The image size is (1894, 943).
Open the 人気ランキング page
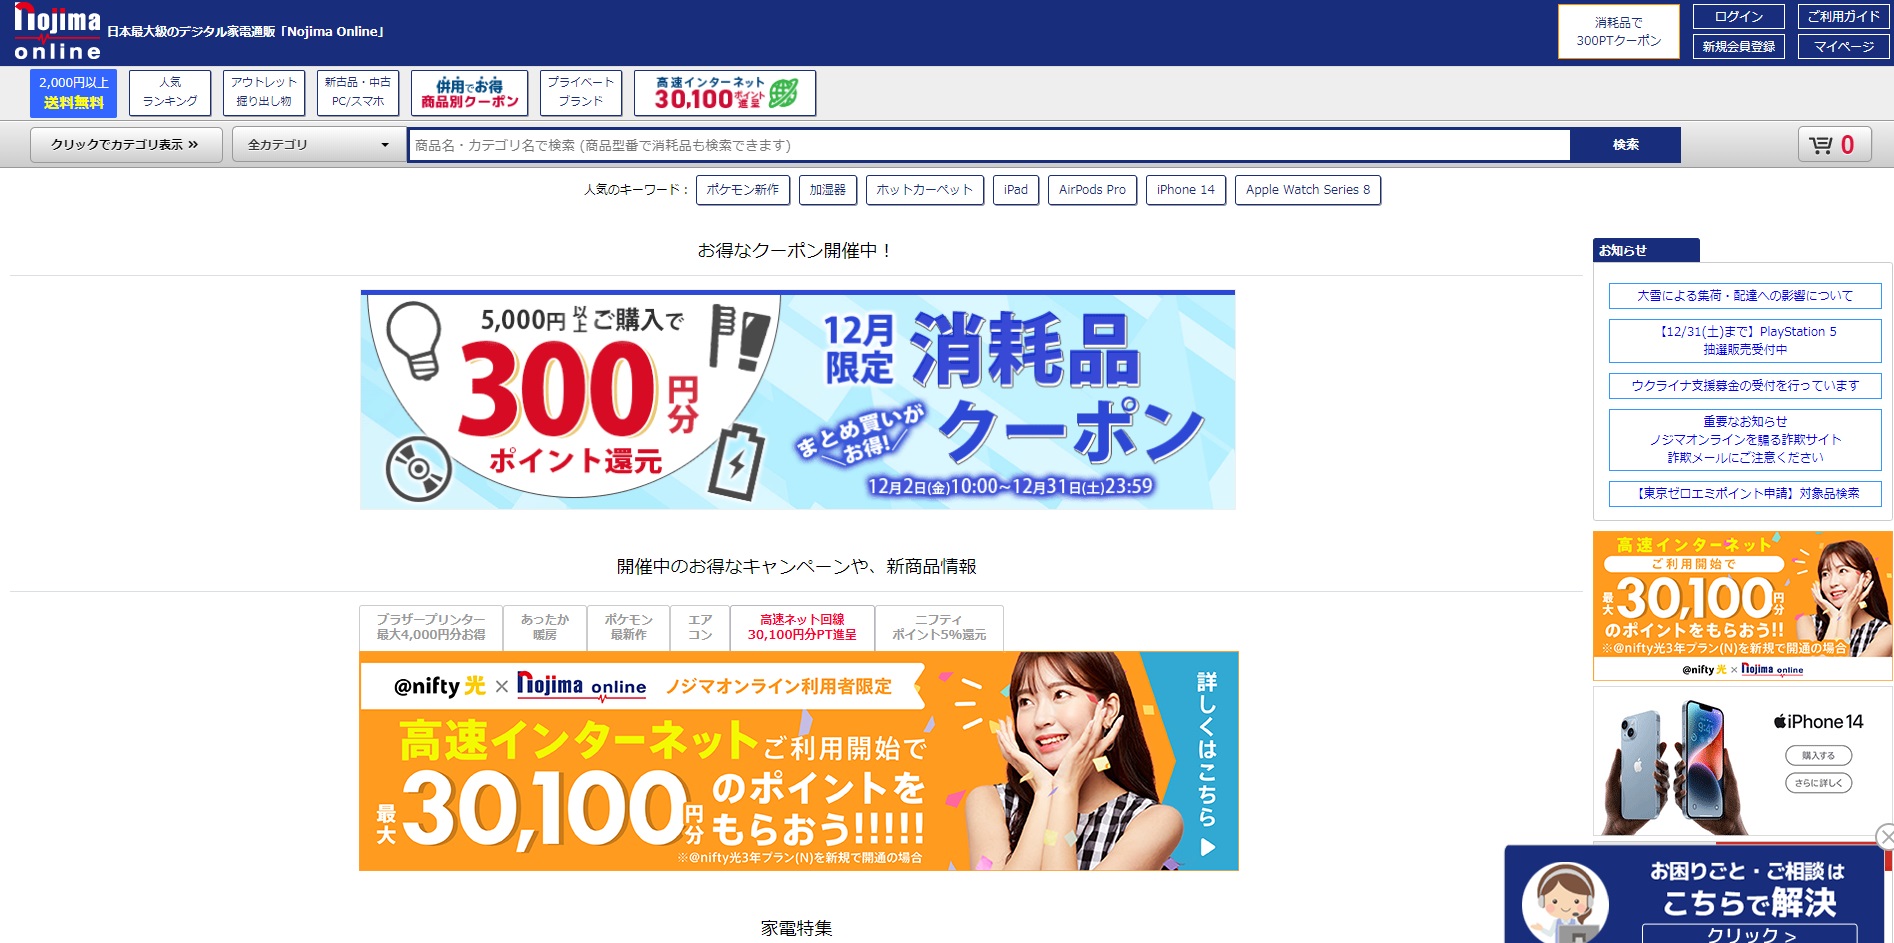(x=170, y=93)
